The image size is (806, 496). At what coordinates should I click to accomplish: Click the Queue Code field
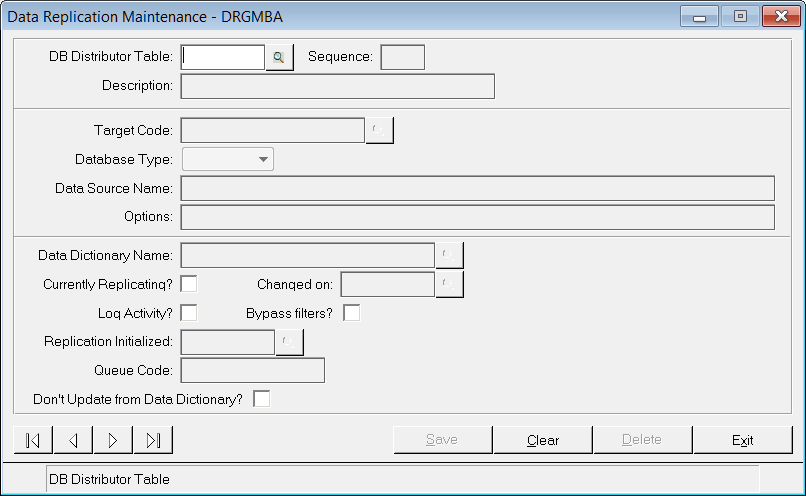tap(252, 371)
